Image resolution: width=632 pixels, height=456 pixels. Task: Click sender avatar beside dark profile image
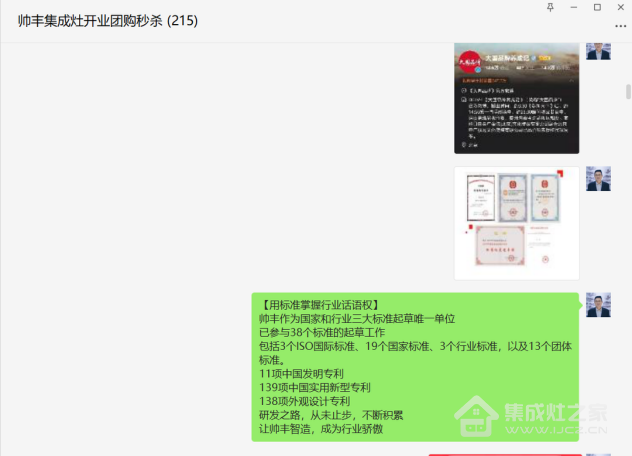pyautogui.click(x=598, y=51)
